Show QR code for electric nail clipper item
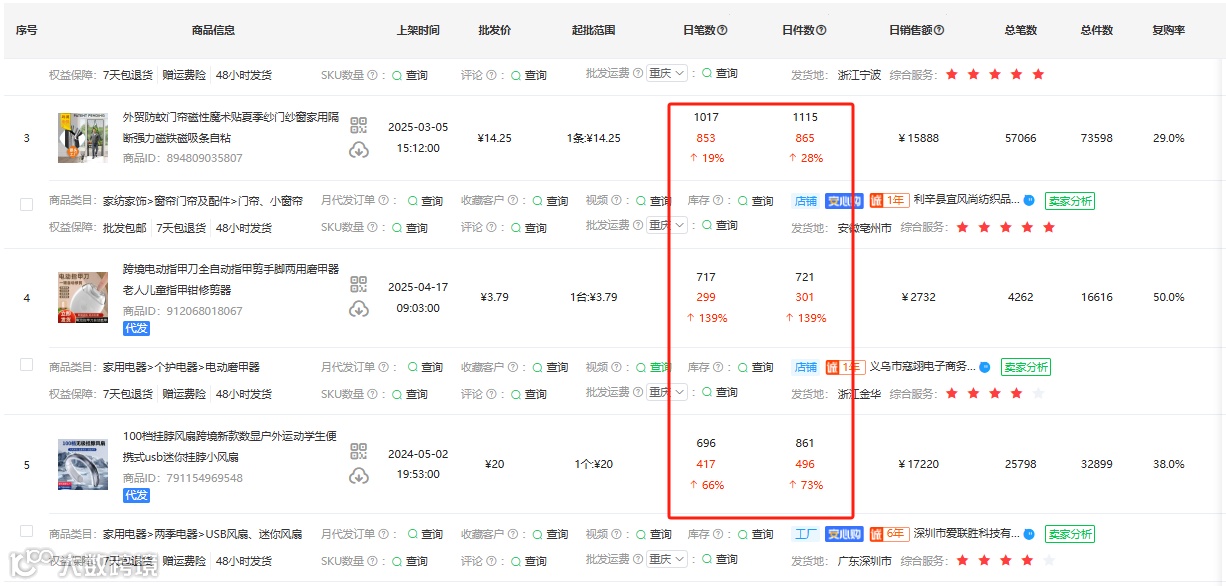Viewport: 1226px width, 586px height. tap(359, 284)
